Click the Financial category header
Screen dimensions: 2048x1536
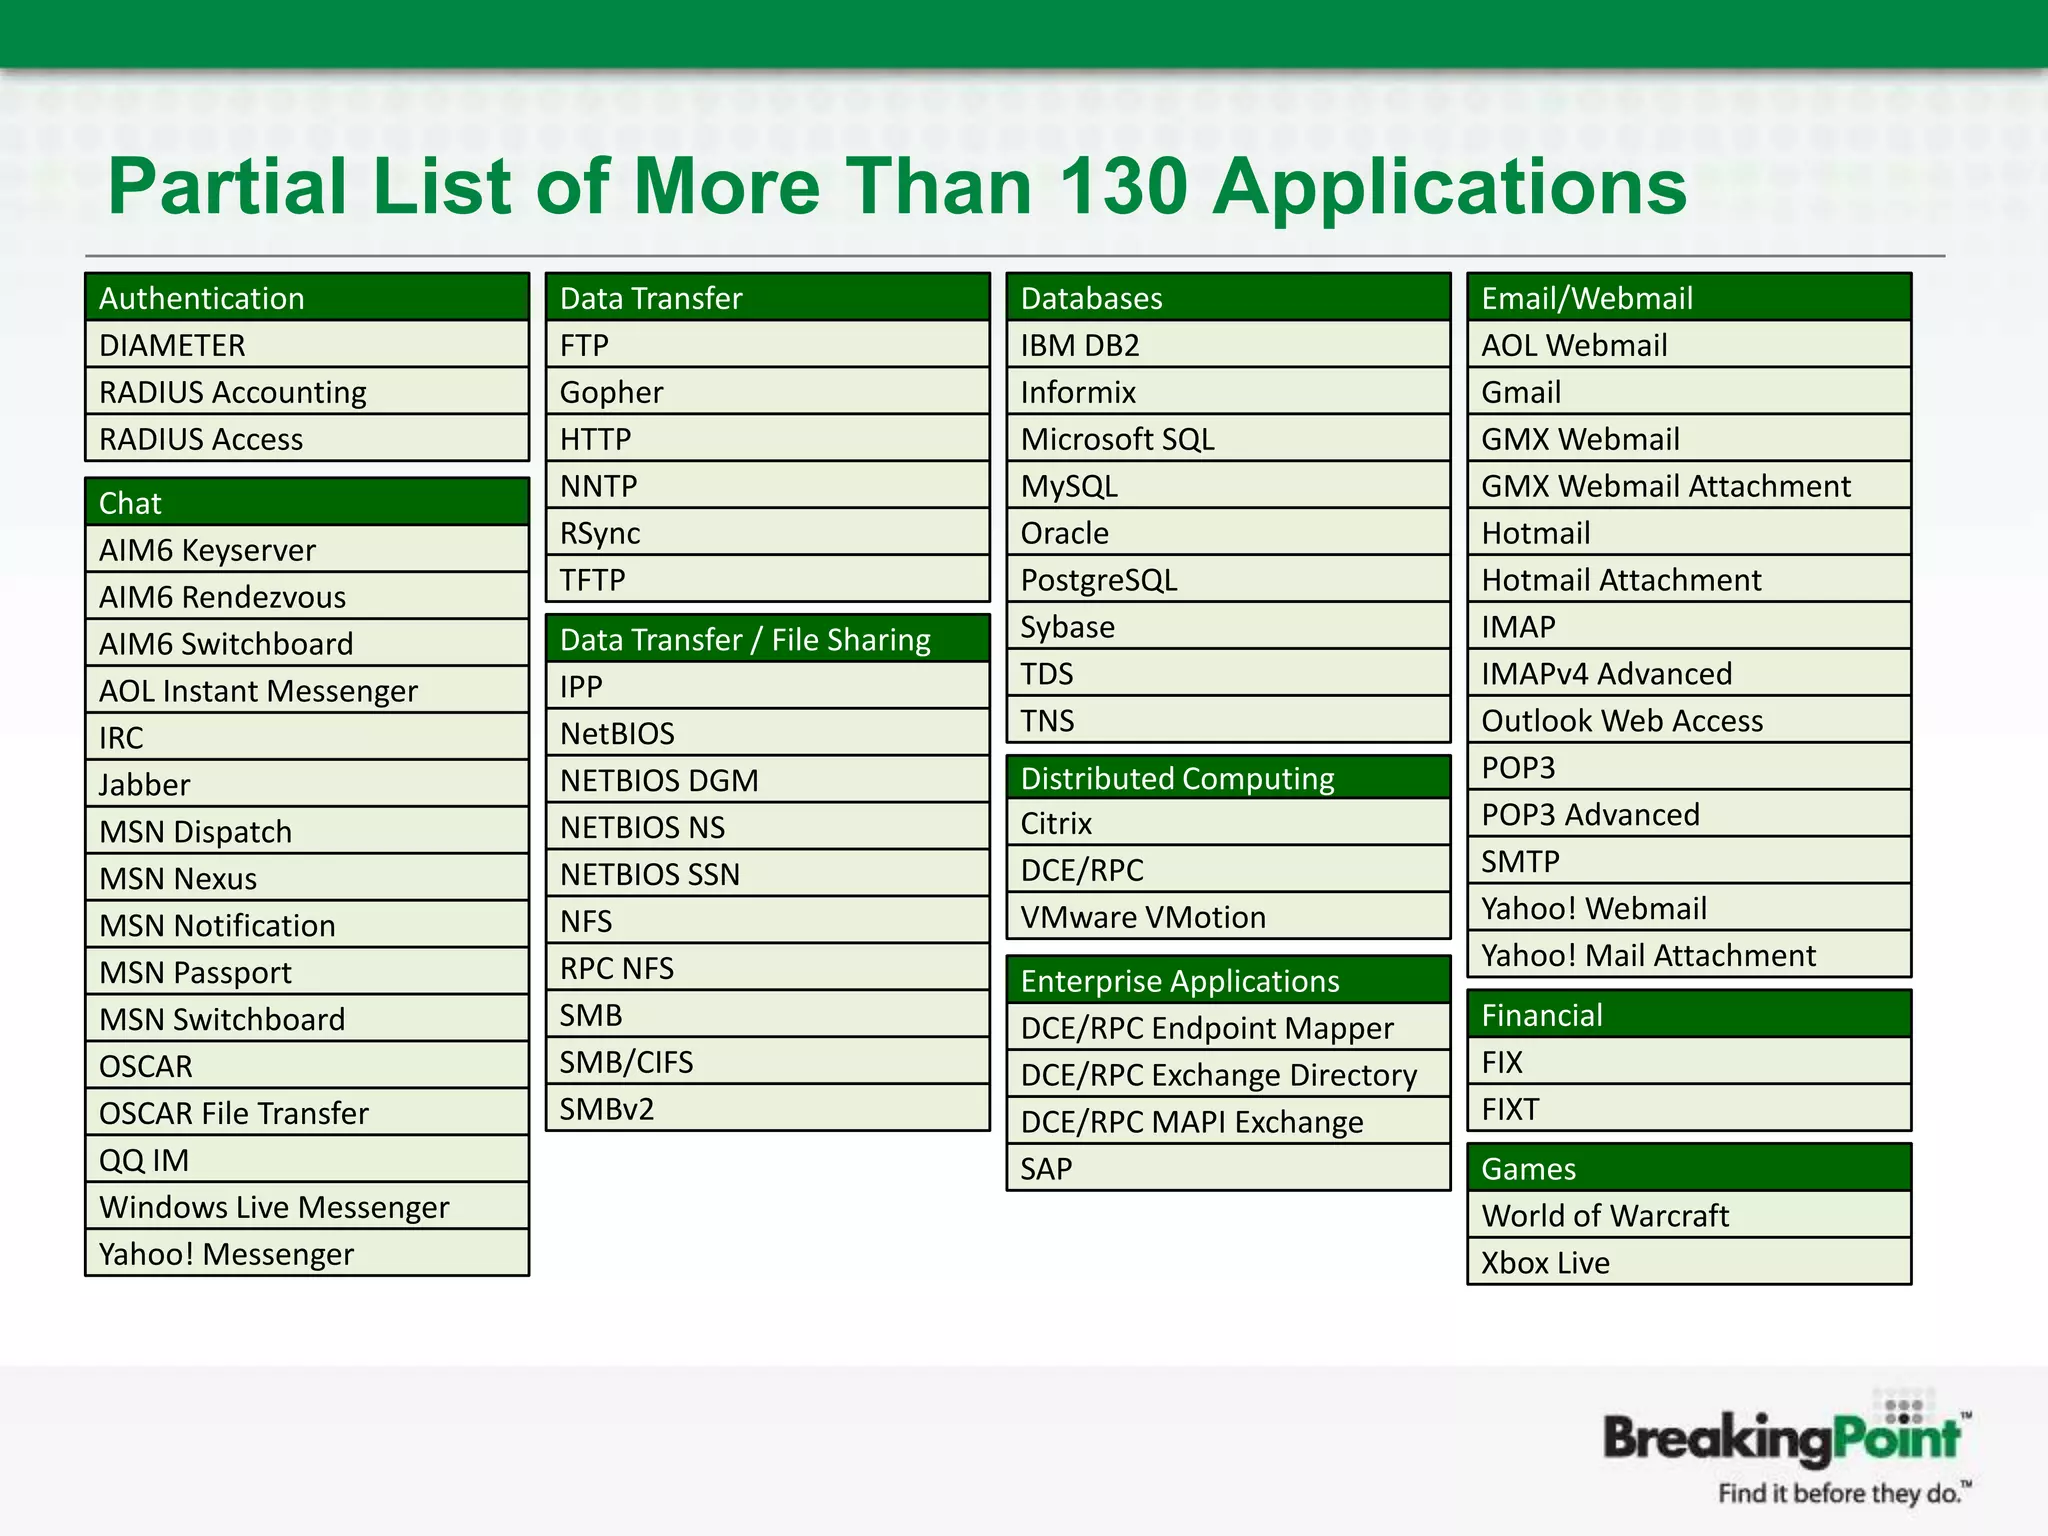(1688, 1015)
